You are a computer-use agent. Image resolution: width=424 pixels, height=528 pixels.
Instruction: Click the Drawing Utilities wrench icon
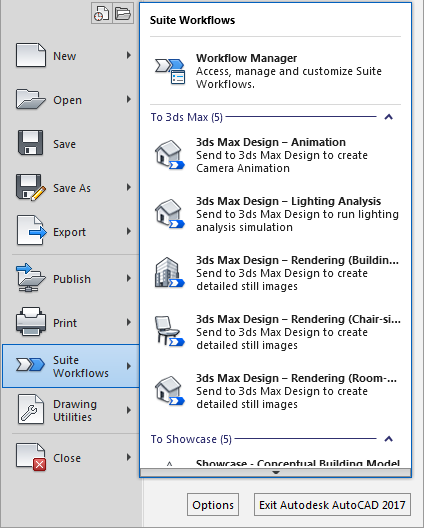point(30,409)
